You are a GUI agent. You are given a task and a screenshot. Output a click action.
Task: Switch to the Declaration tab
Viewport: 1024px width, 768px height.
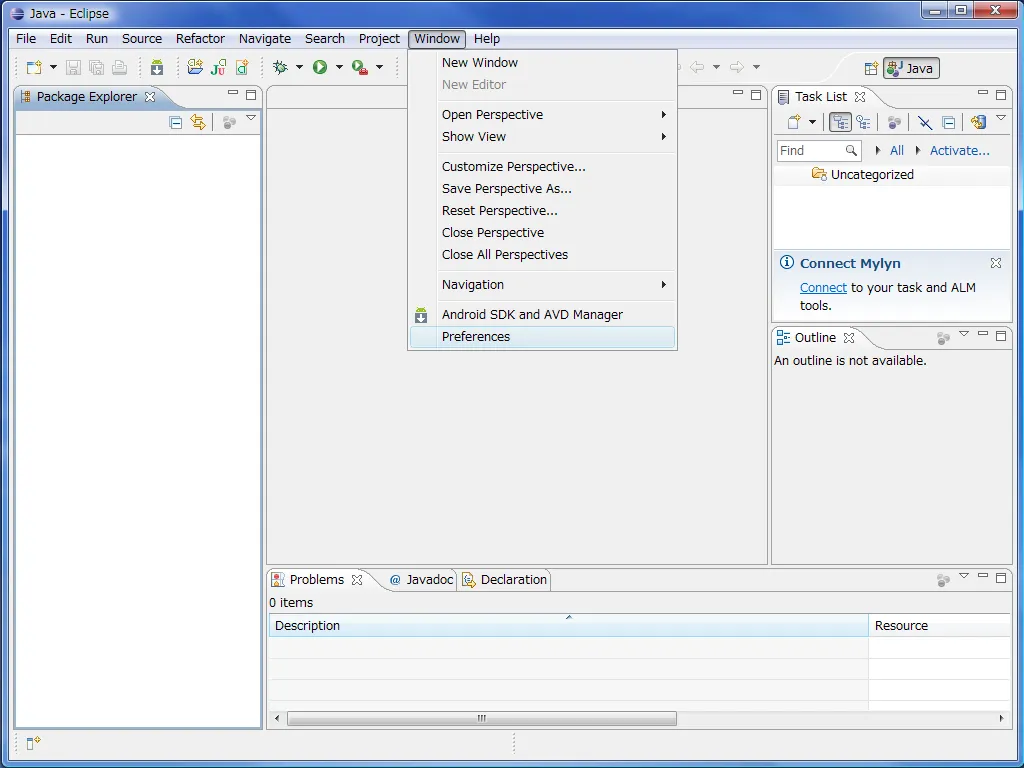[x=505, y=579]
